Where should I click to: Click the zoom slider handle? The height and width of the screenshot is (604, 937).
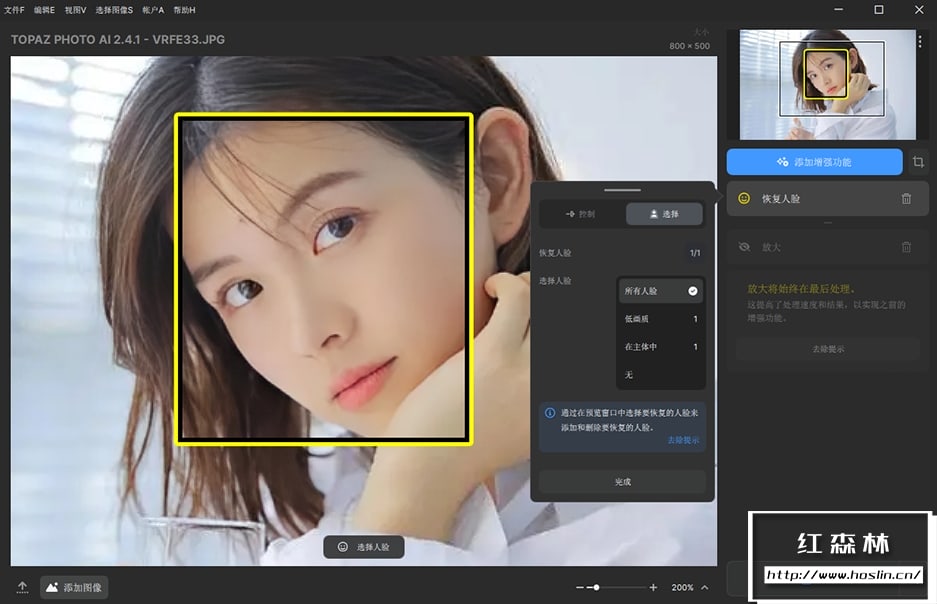pos(595,588)
